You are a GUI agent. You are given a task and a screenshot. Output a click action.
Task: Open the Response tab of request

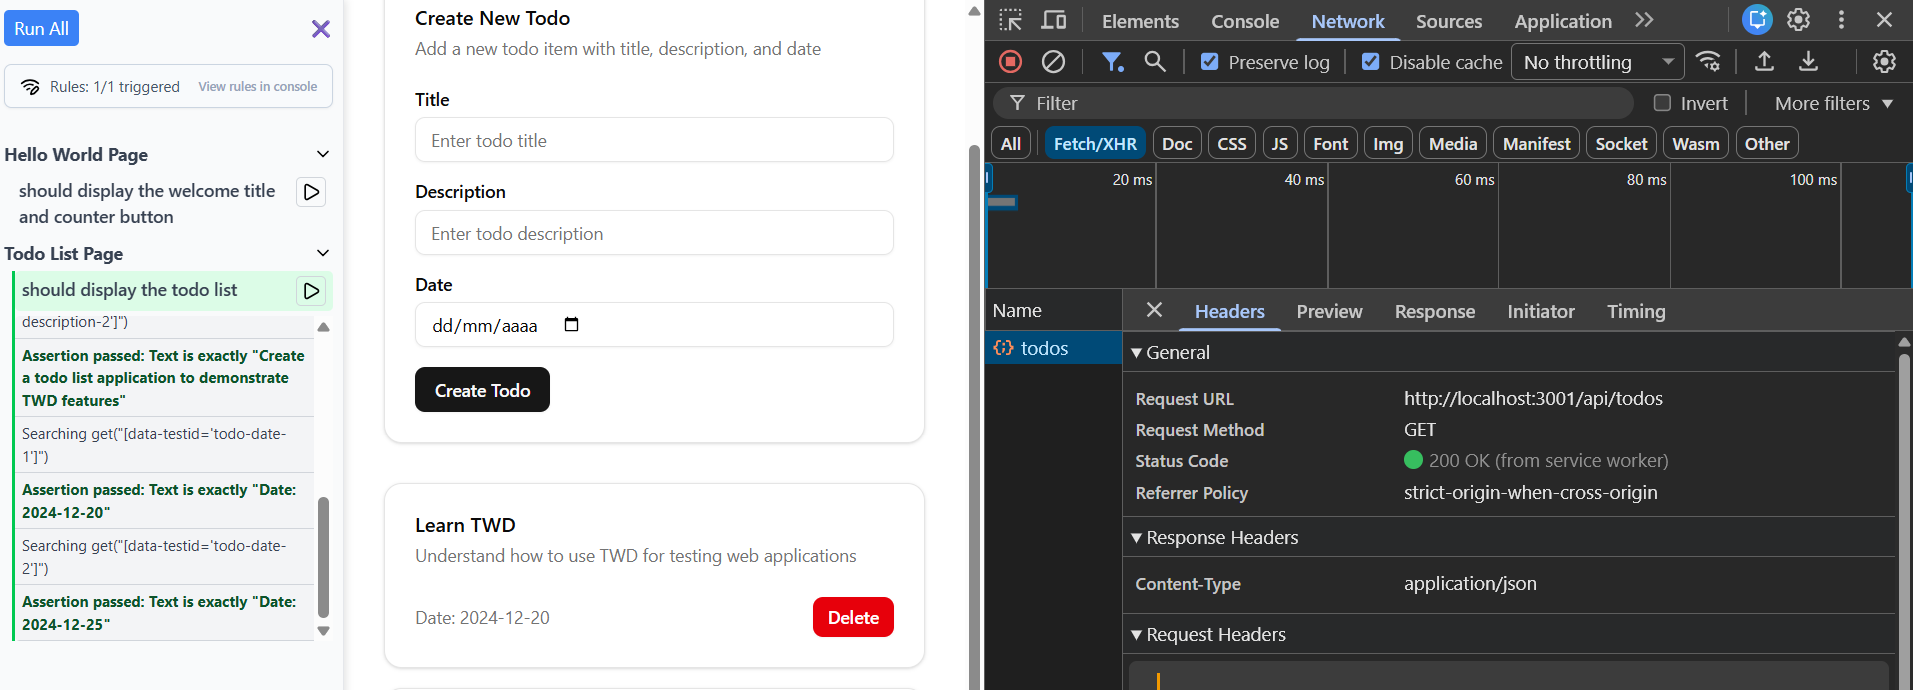tap(1435, 311)
